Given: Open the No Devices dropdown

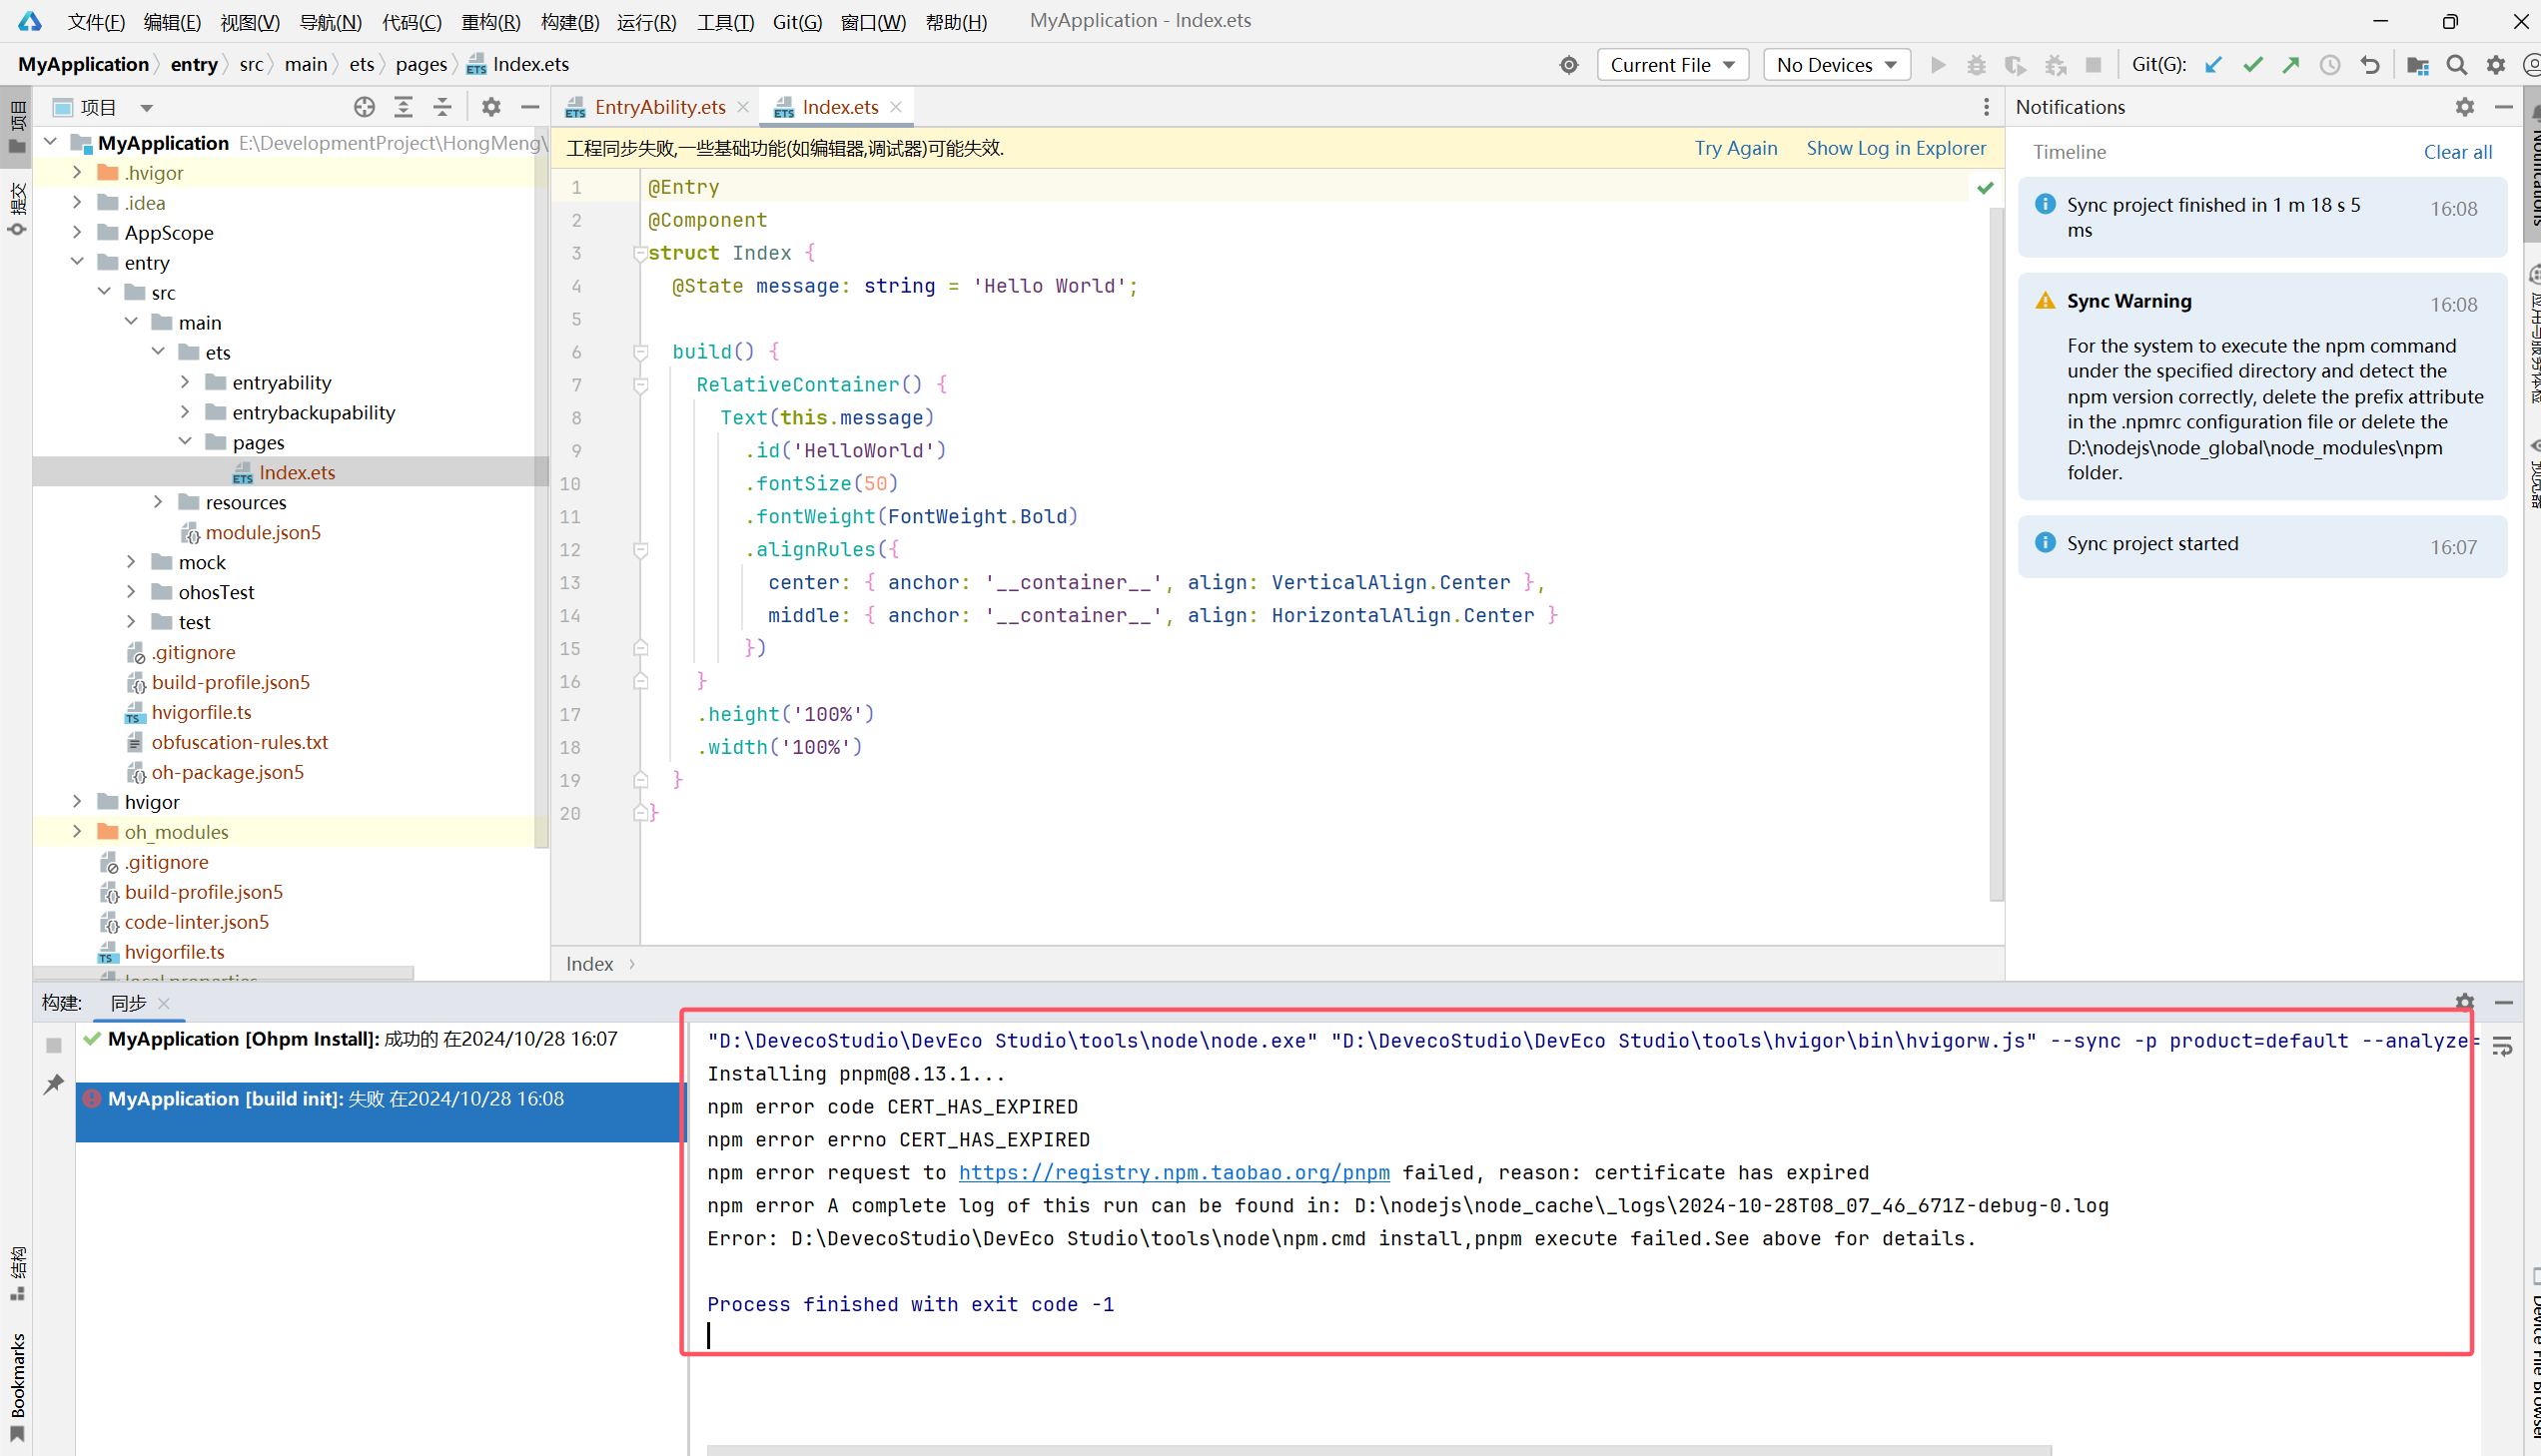Looking at the screenshot, I should 1836,65.
